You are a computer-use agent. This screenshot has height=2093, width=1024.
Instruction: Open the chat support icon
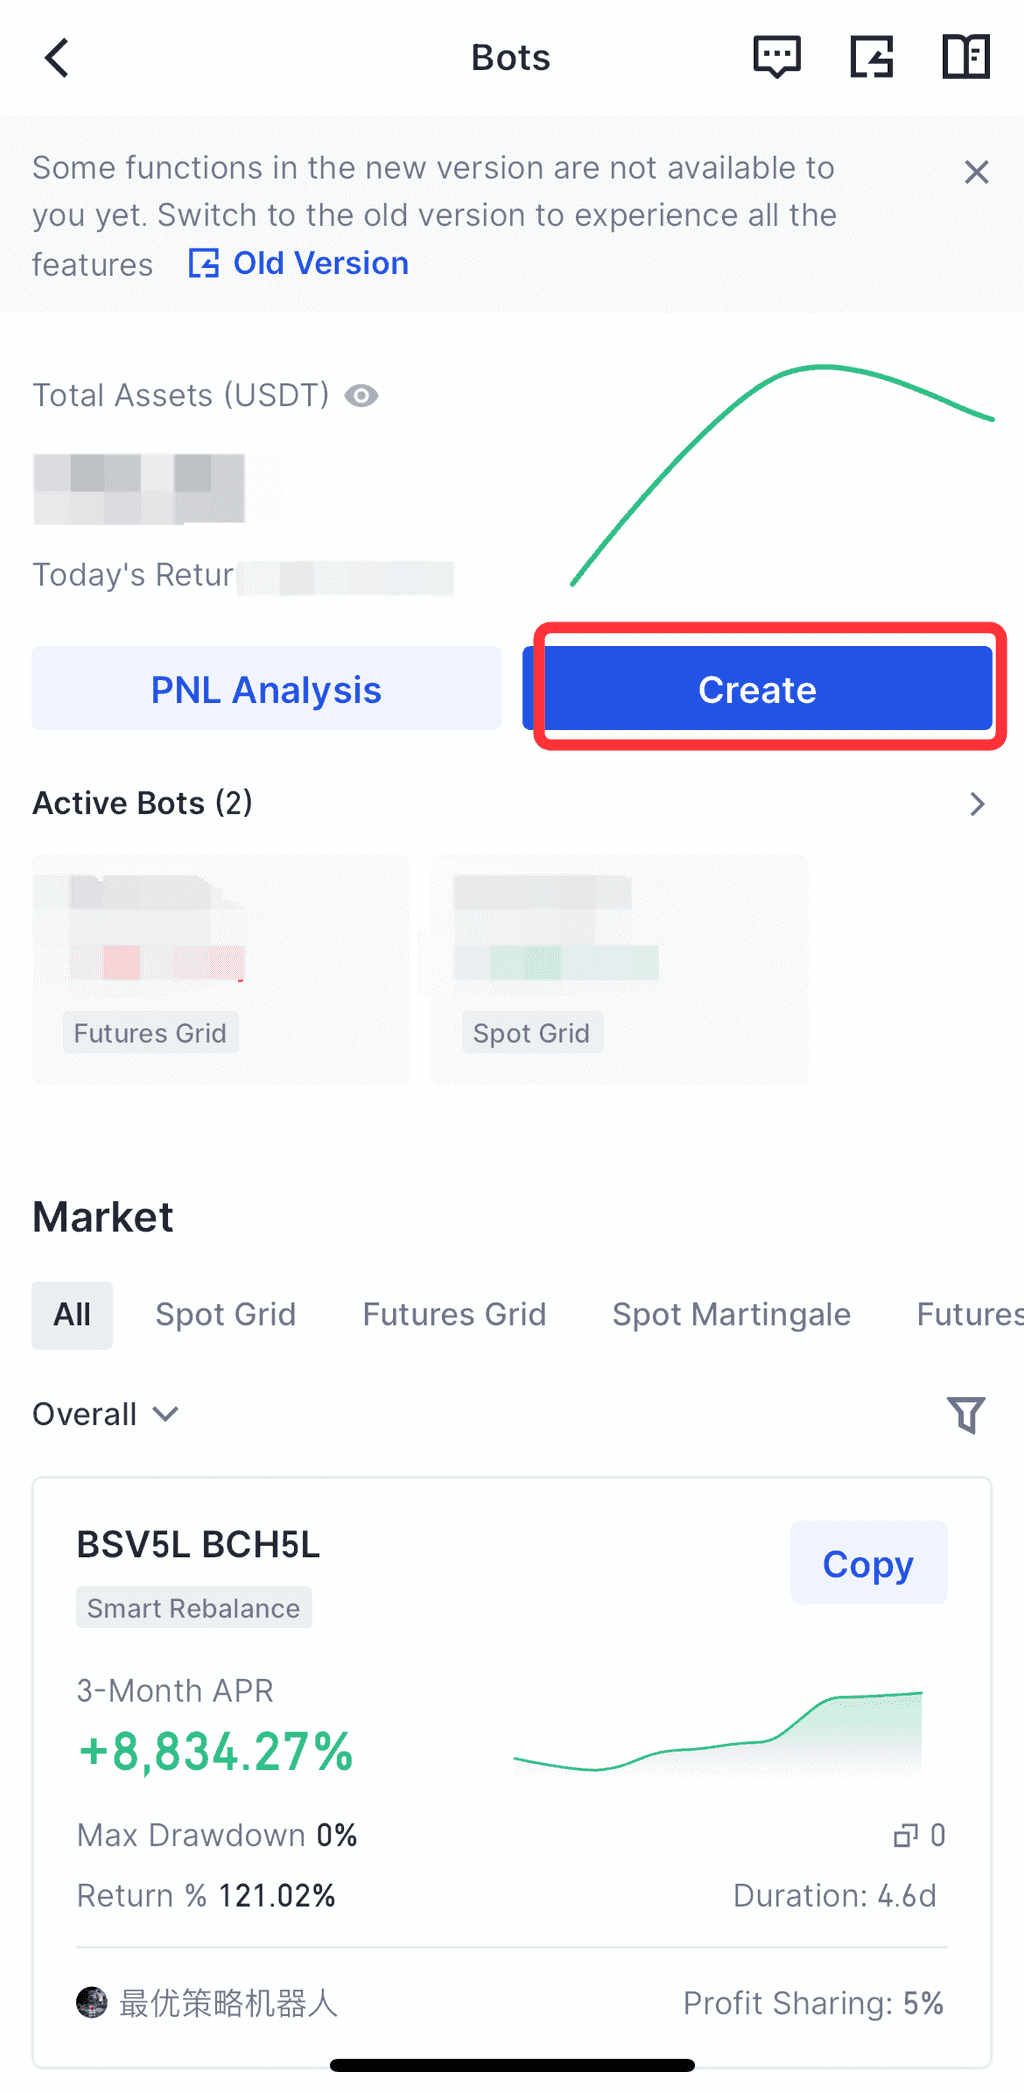point(776,57)
